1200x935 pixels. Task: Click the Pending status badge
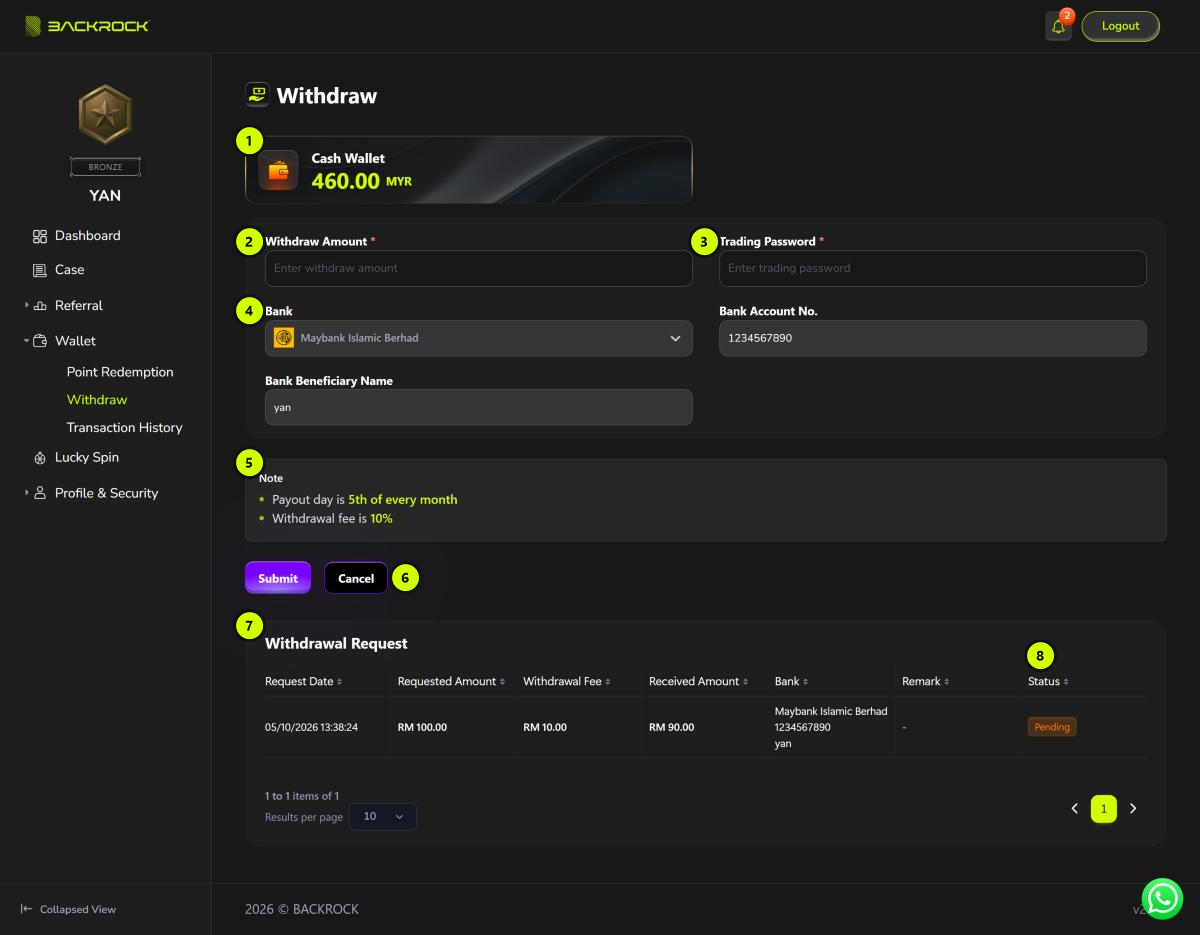tap(1052, 727)
